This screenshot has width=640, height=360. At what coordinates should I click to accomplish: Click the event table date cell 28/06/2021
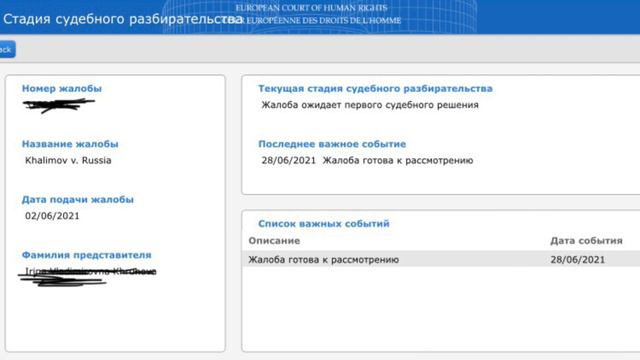pos(578,260)
